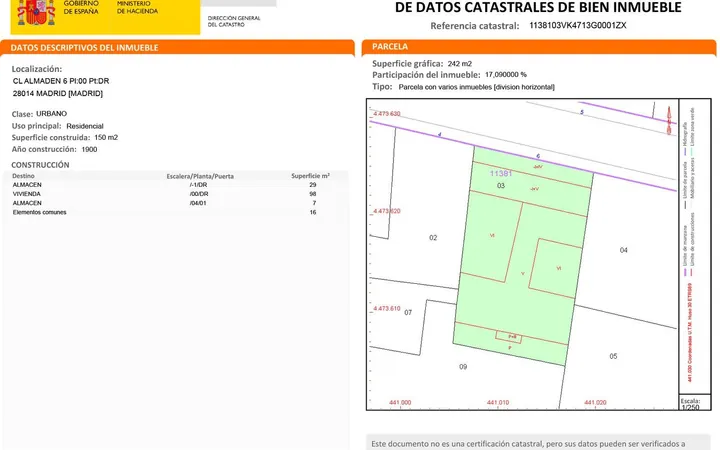This screenshot has width=720, height=450.
Task: Click the 'Uso principal:' label
Action: (x=36, y=126)
